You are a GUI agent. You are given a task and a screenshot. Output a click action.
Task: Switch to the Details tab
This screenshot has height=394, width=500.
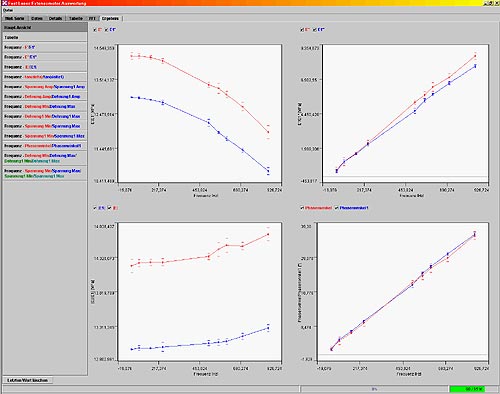pyautogui.click(x=55, y=18)
